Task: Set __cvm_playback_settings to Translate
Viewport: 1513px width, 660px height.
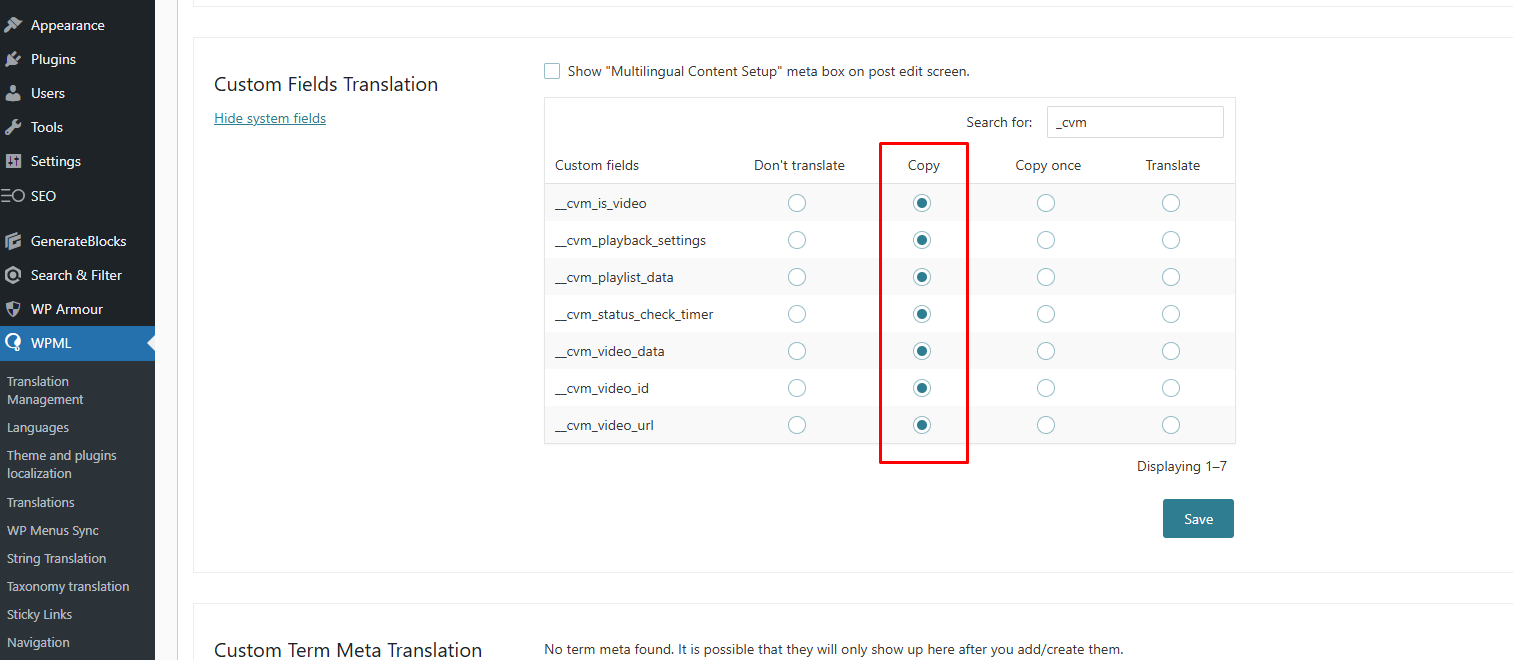Action: click(x=1171, y=240)
